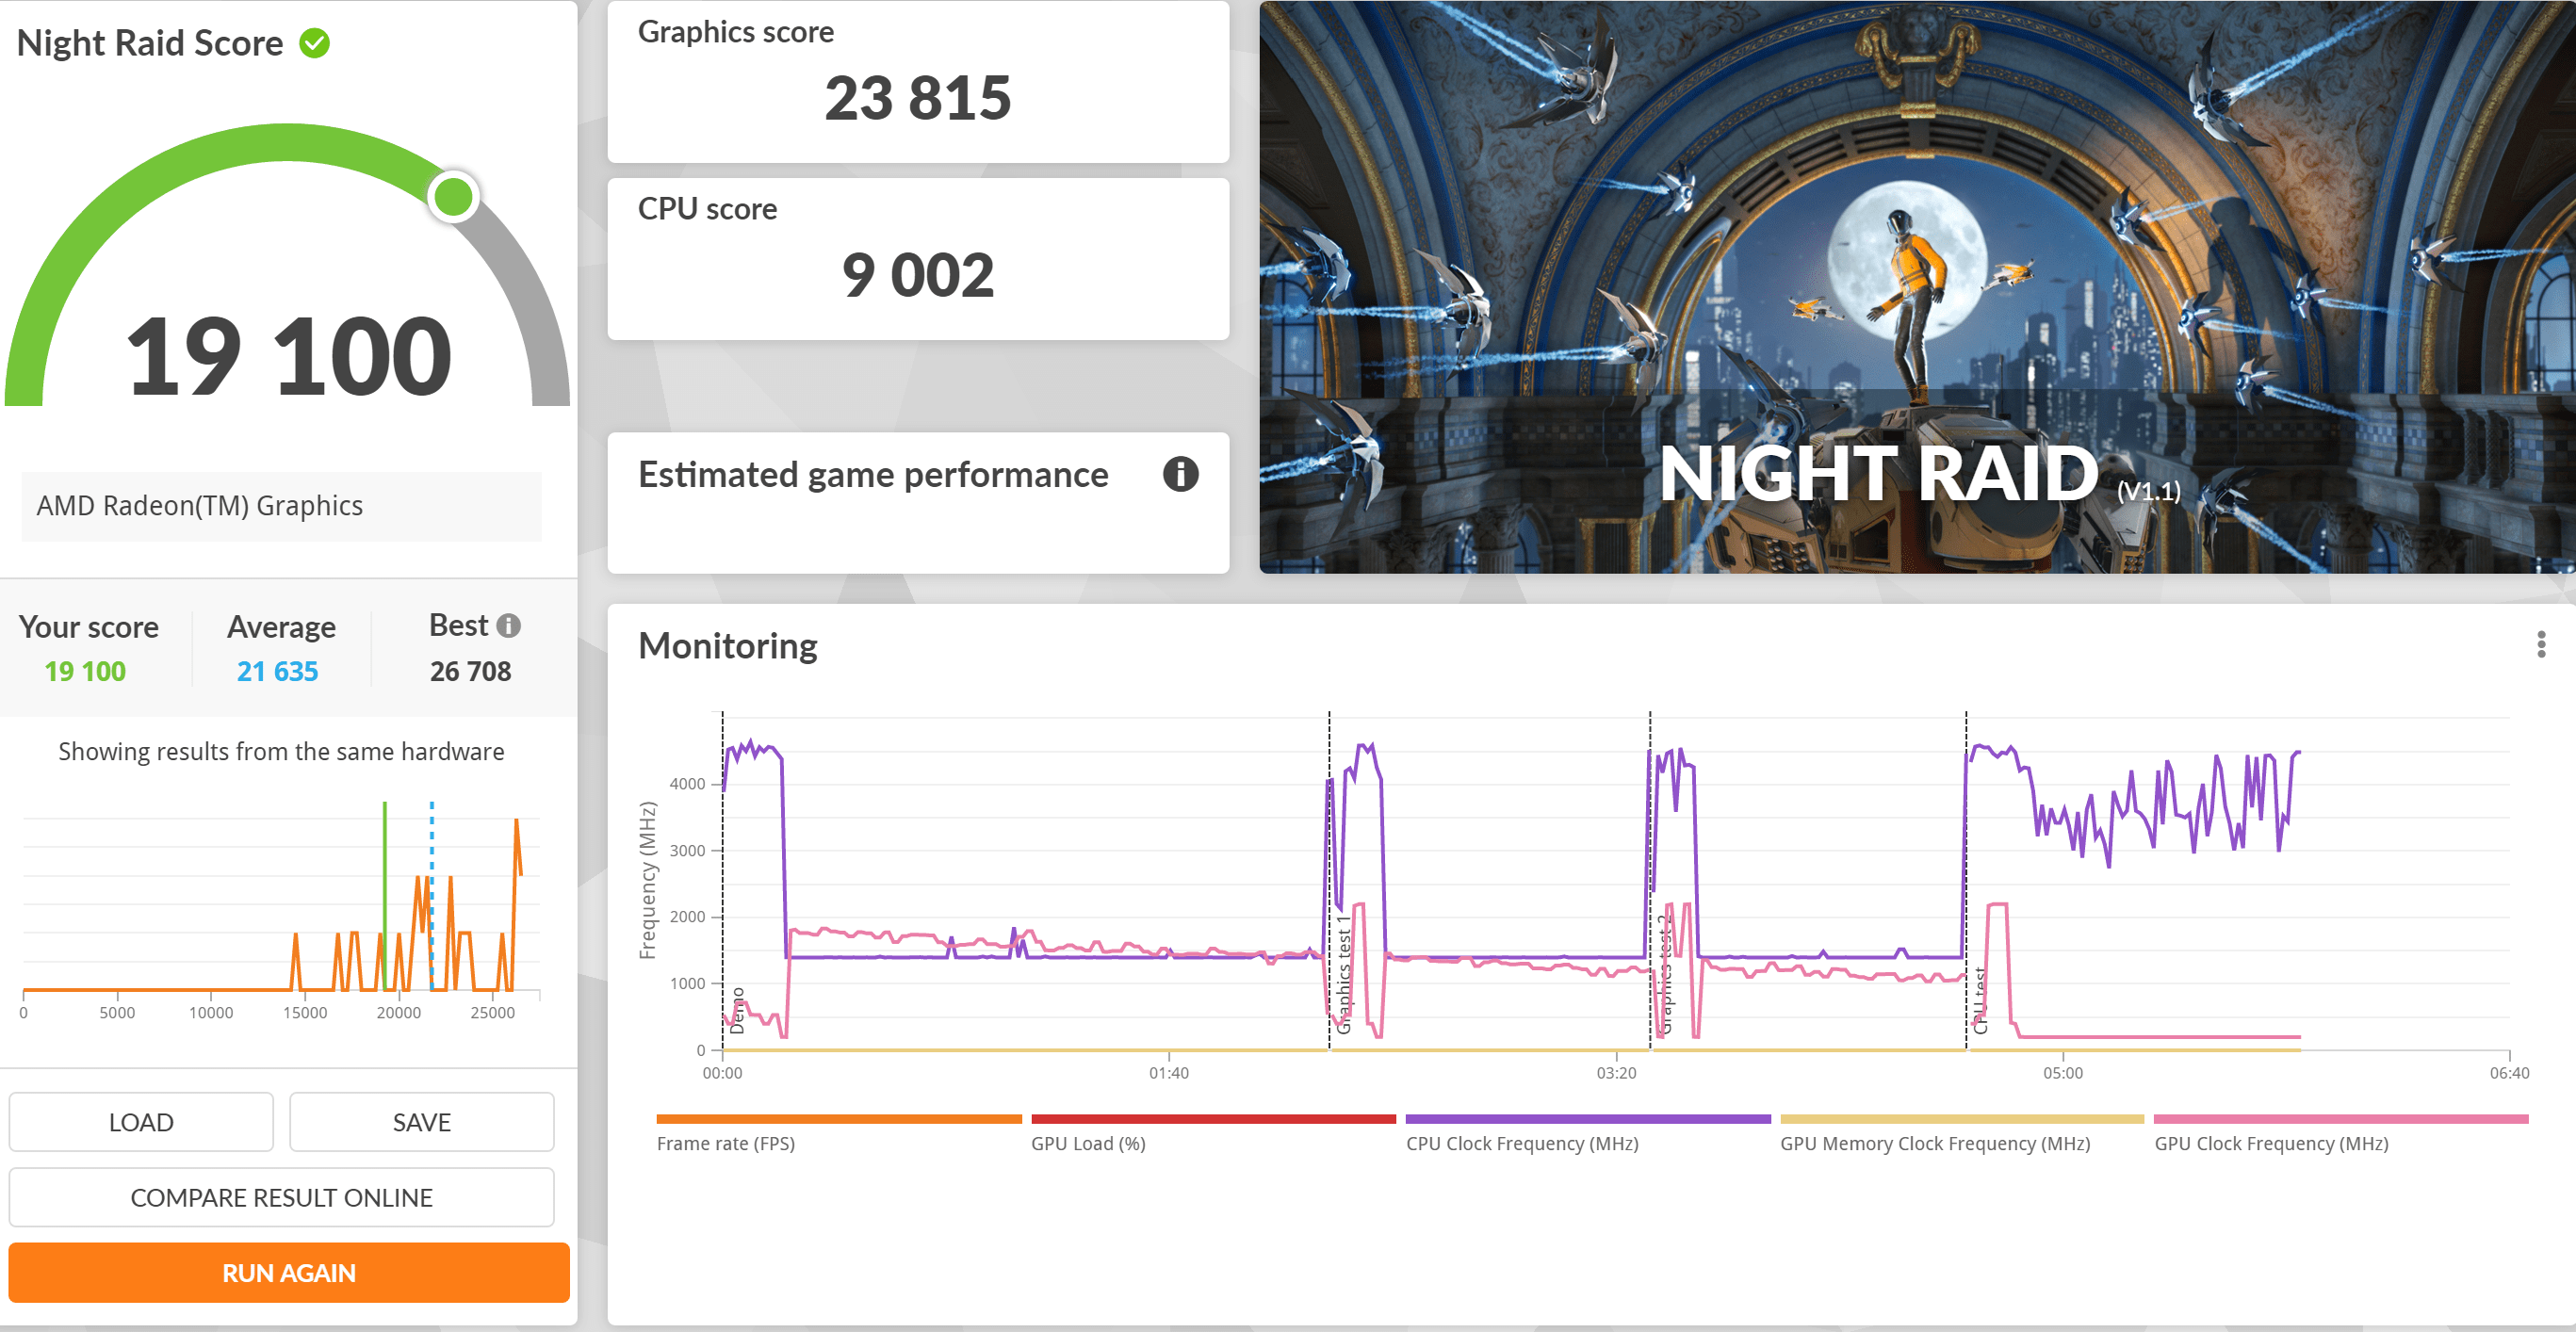2576x1332 pixels.
Task: Click the info icon beside Best score
Action: [509, 626]
